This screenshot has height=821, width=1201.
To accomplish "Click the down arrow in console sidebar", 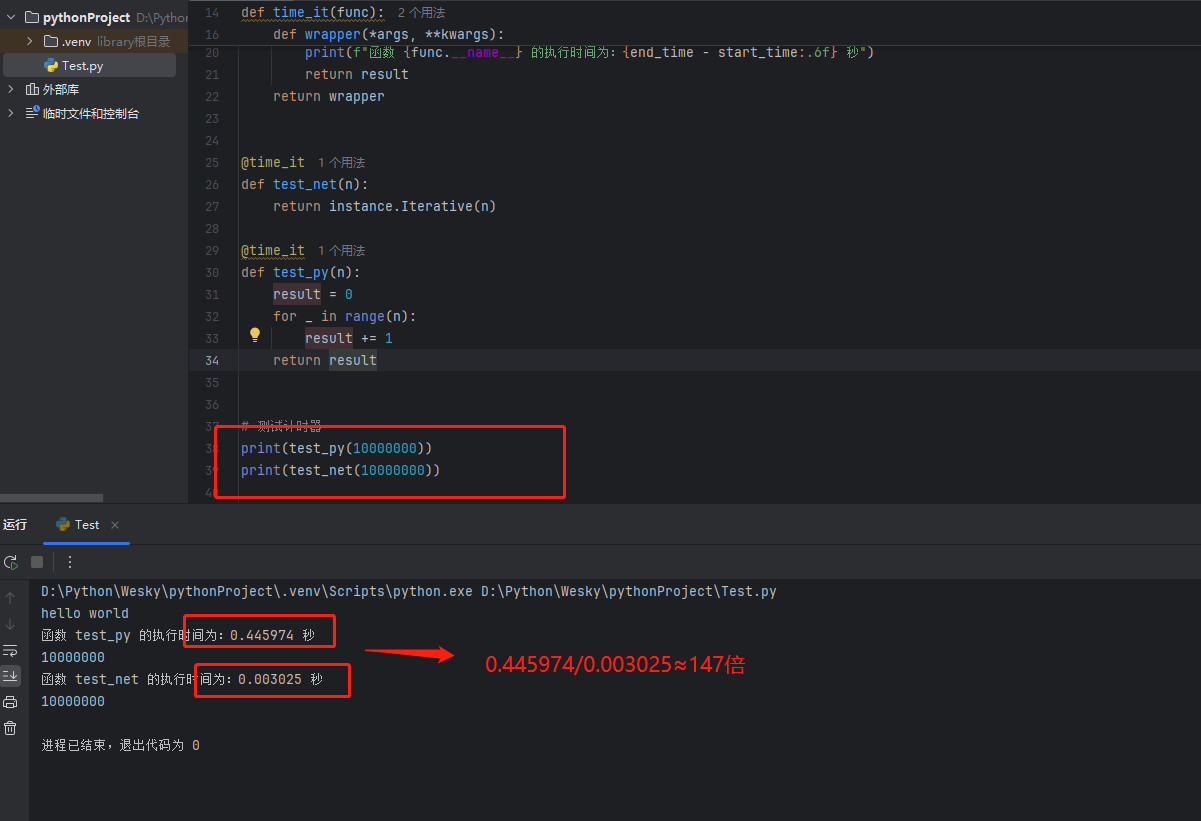I will coord(11,624).
